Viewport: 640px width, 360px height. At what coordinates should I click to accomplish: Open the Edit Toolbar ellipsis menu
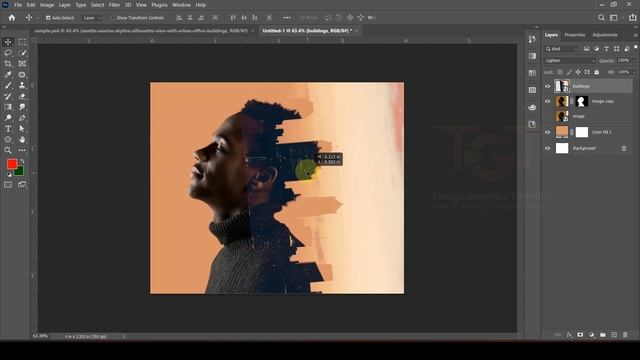pos(22,150)
